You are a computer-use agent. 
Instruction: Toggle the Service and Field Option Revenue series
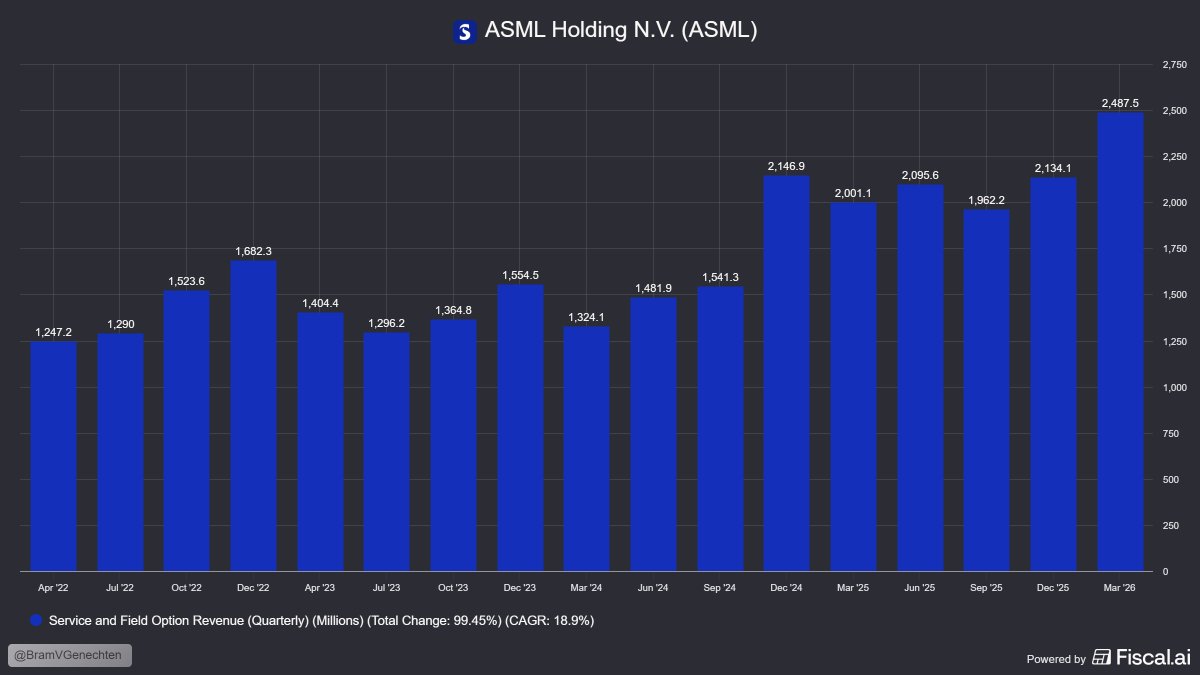(310, 620)
